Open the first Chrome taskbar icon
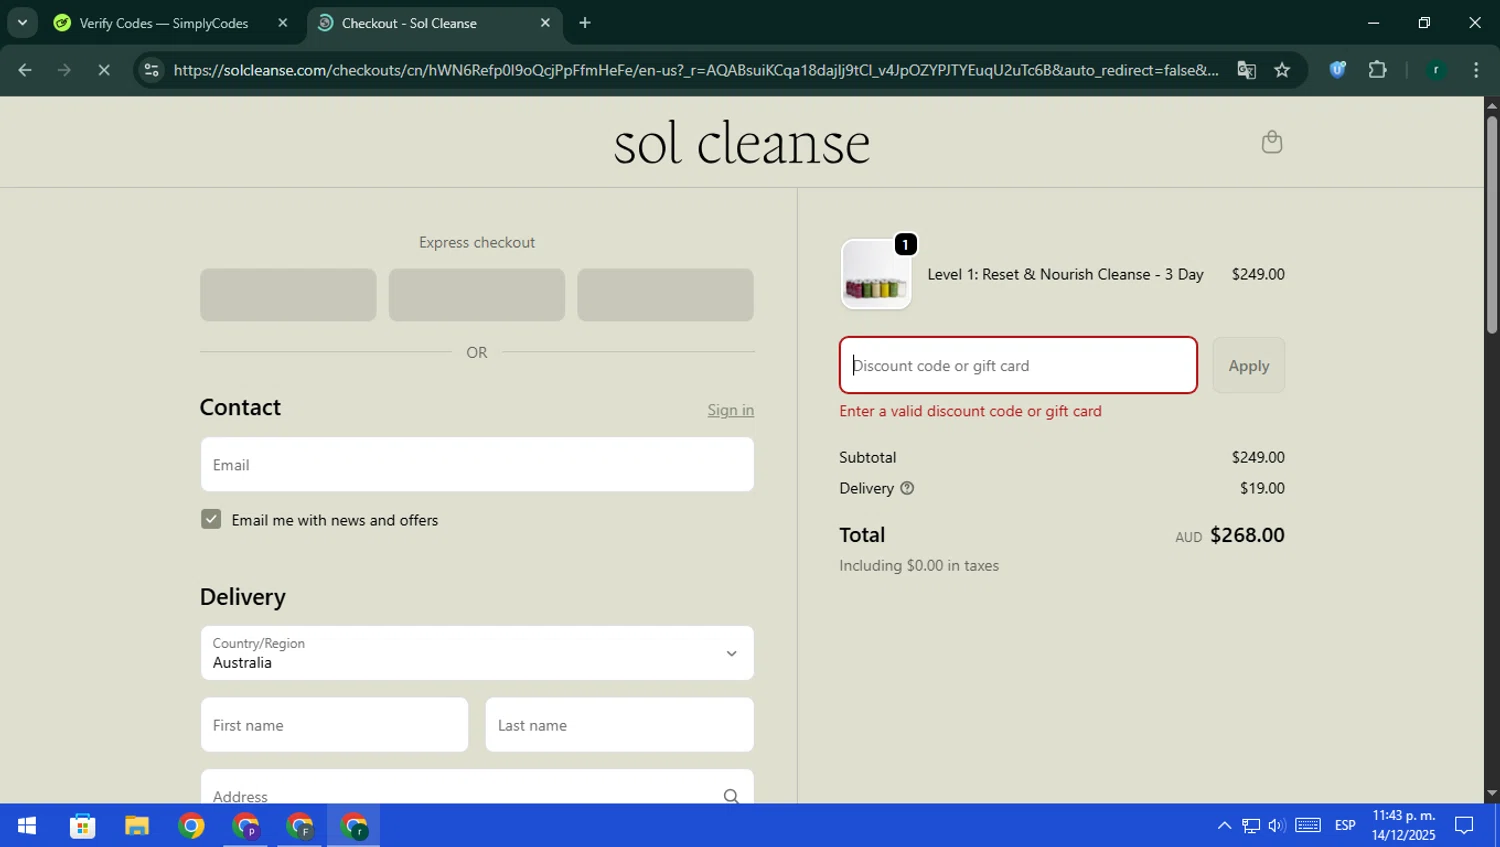The image size is (1500, 847). coord(191,826)
